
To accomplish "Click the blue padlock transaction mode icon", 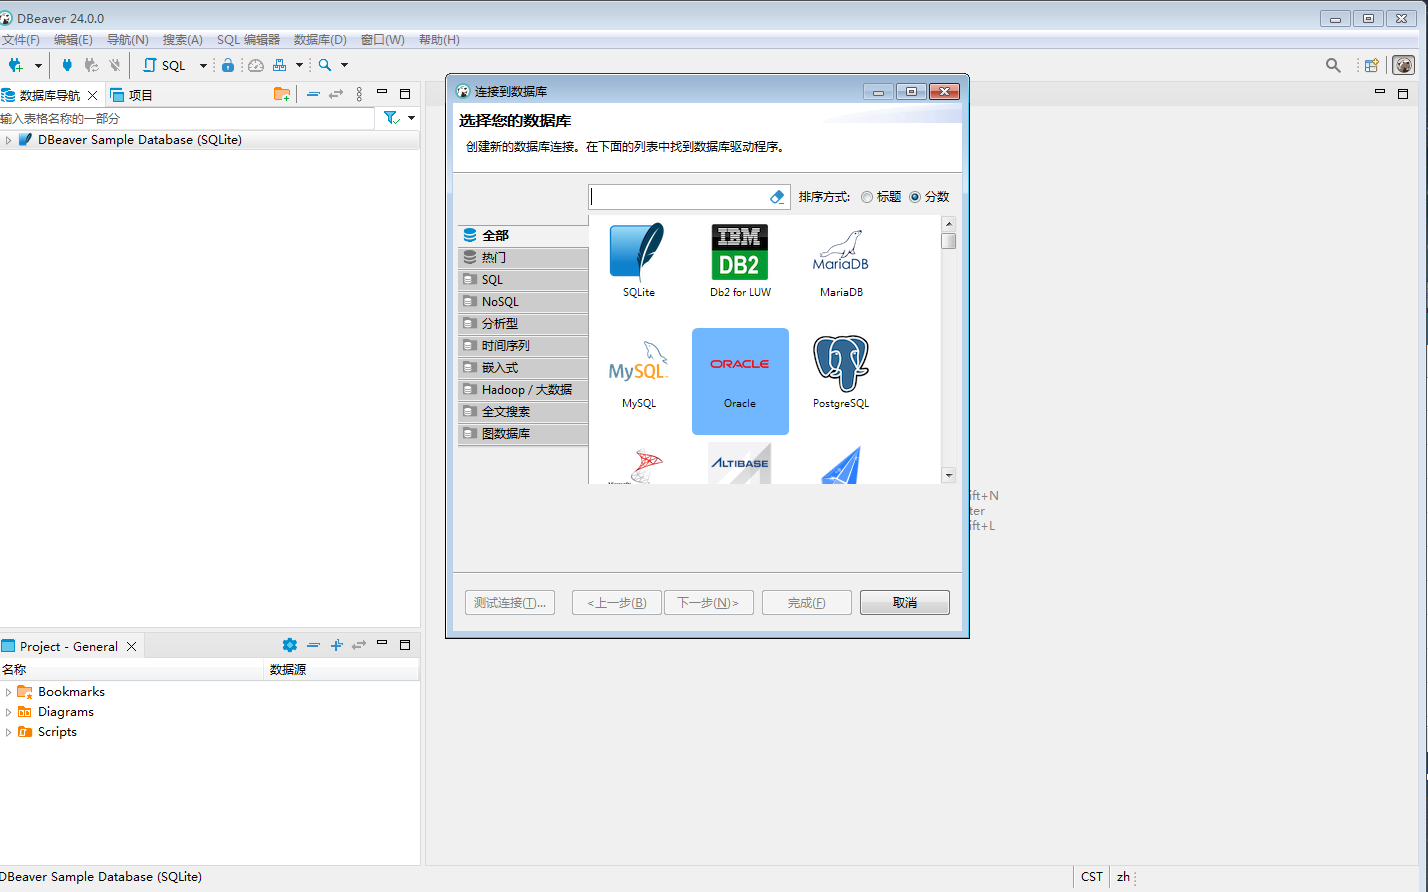I will click(x=228, y=65).
